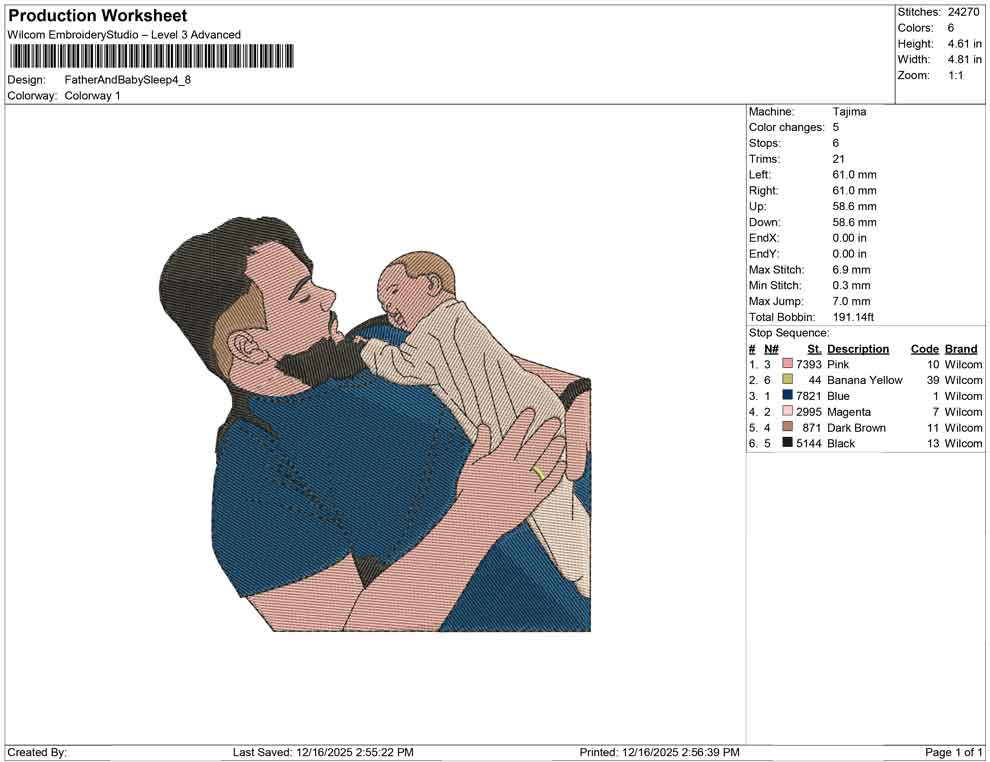
Task: Click the Production Worksheet title
Action: pos(96,15)
